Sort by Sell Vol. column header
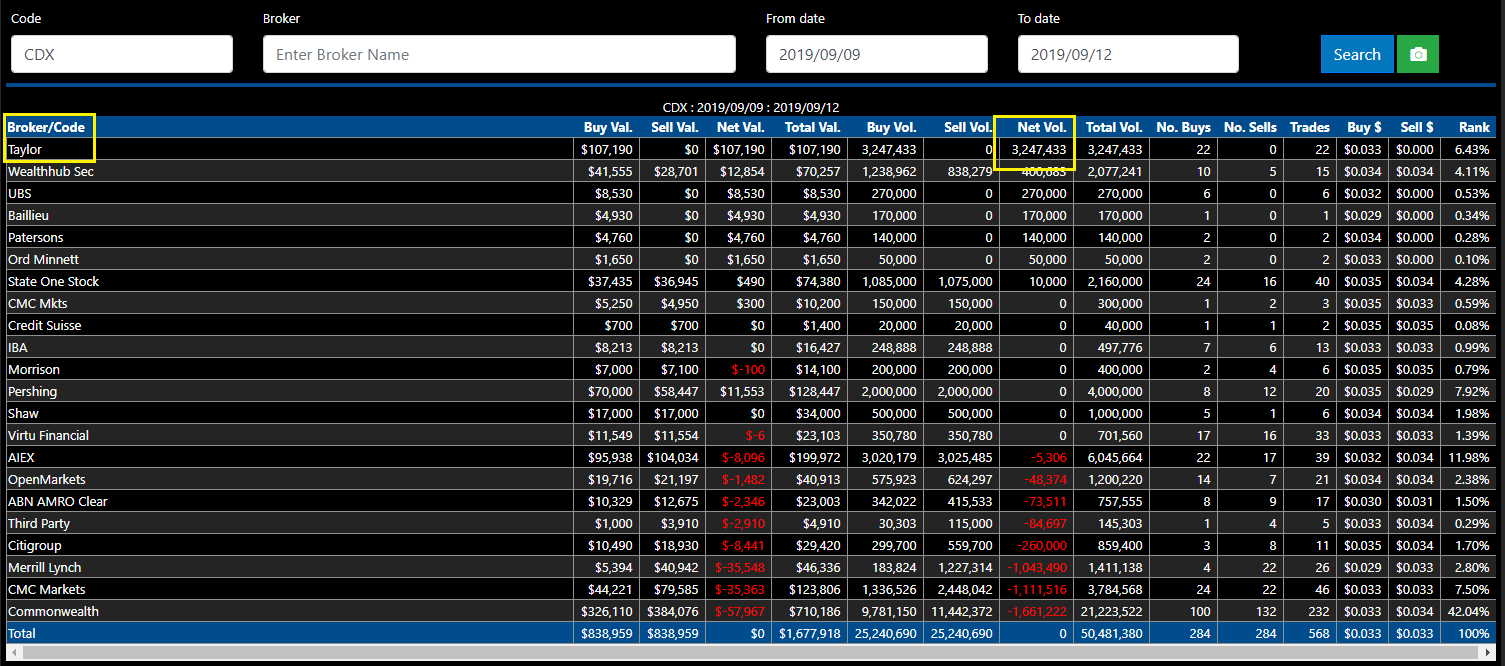1505x666 pixels. (968, 127)
